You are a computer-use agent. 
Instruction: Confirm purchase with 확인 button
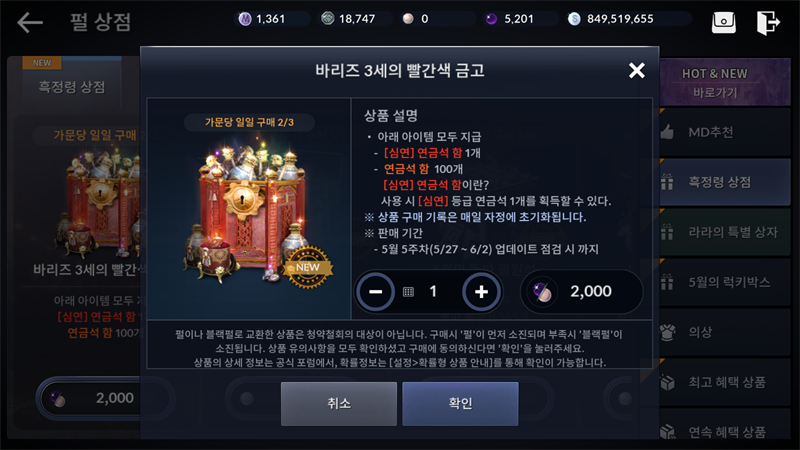[x=460, y=404]
